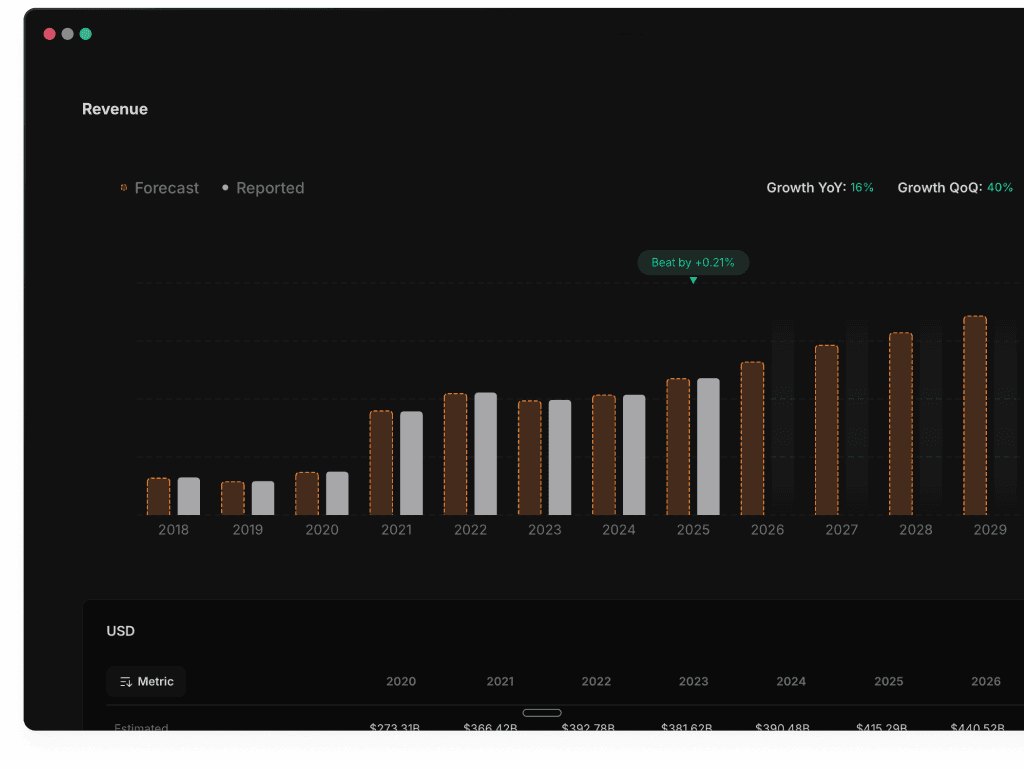
Task: Open the Metric dropdown button
Action: 146,682
